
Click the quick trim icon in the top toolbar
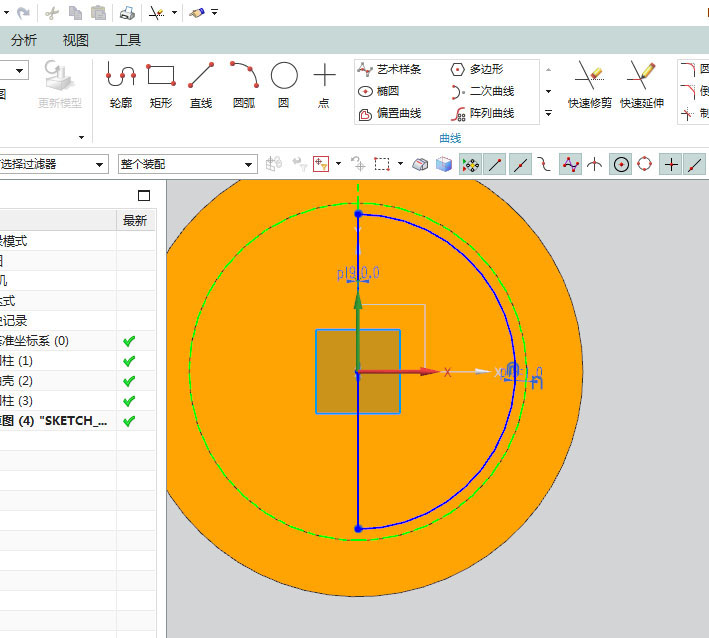156,13
